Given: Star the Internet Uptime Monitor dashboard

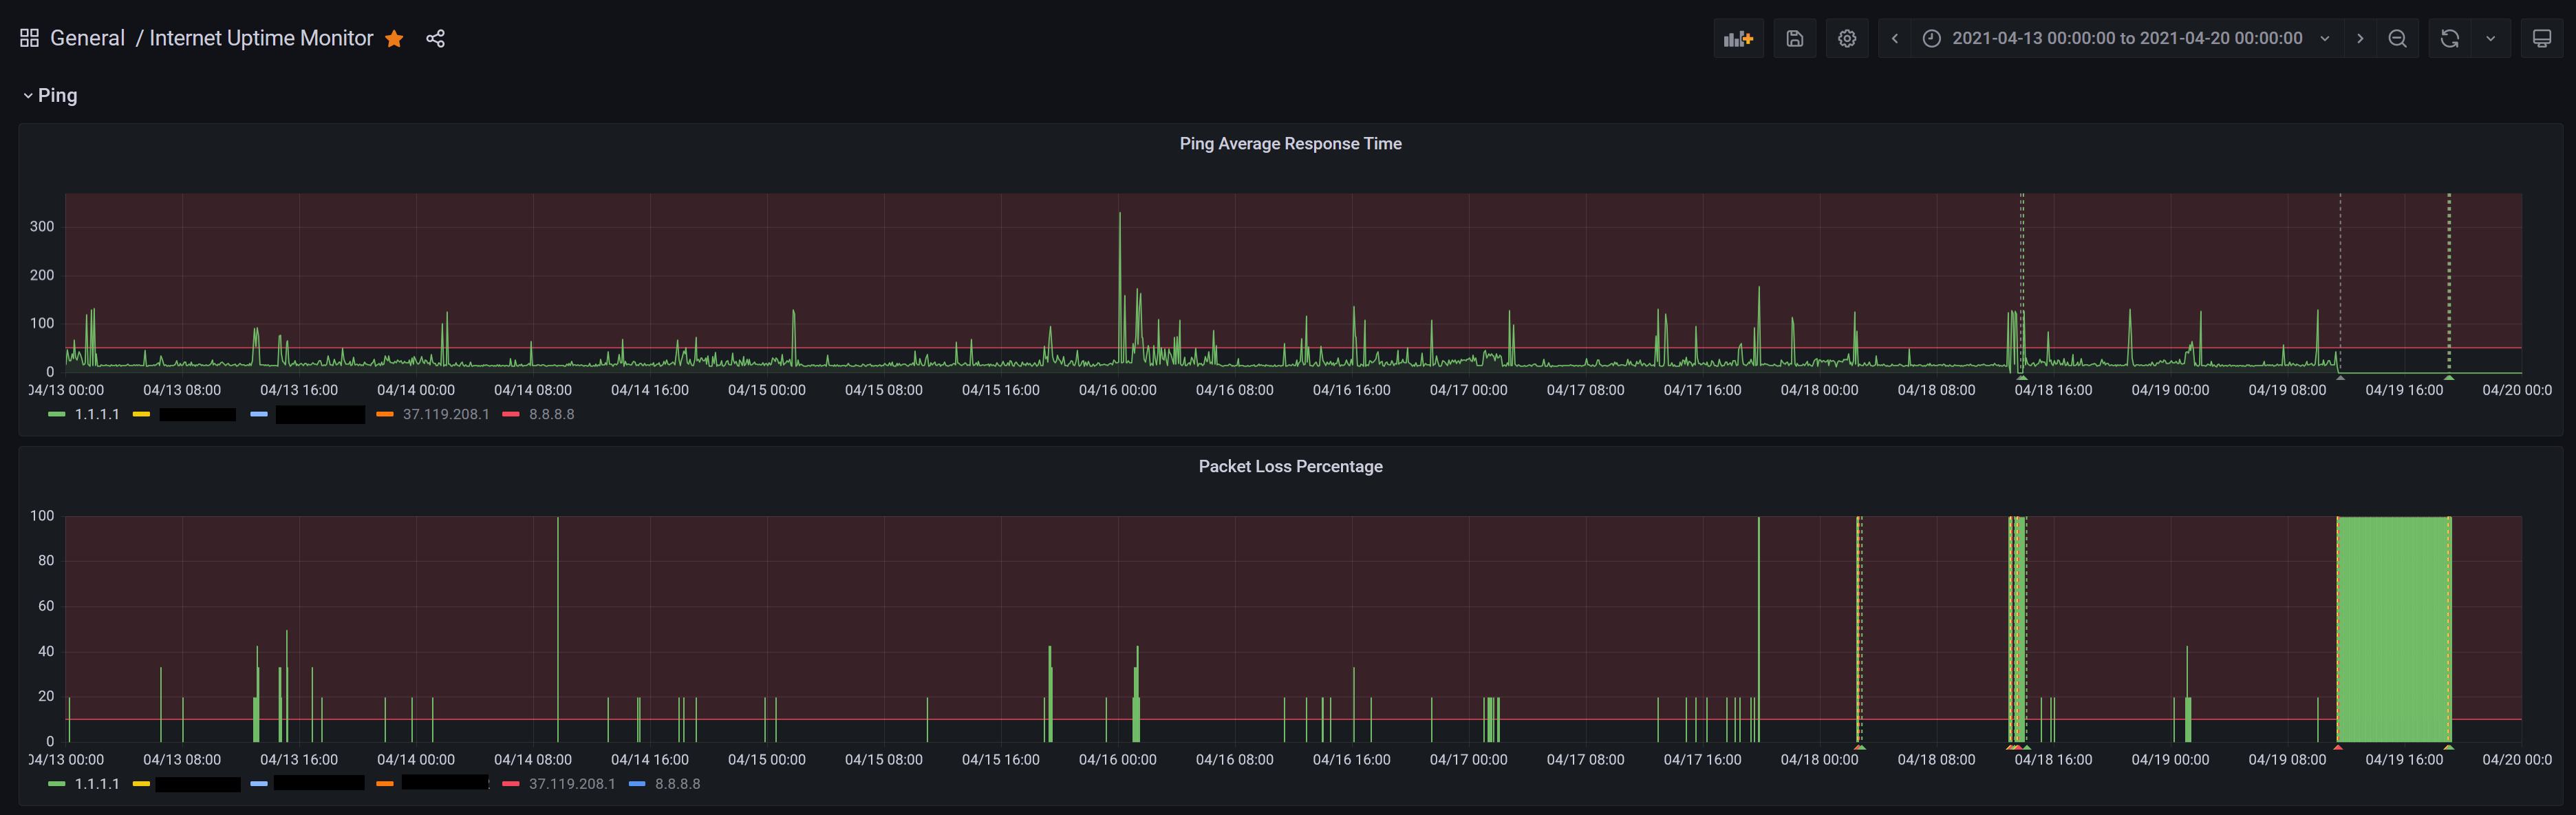Looking at the screenshot, I should click(394, 38).
